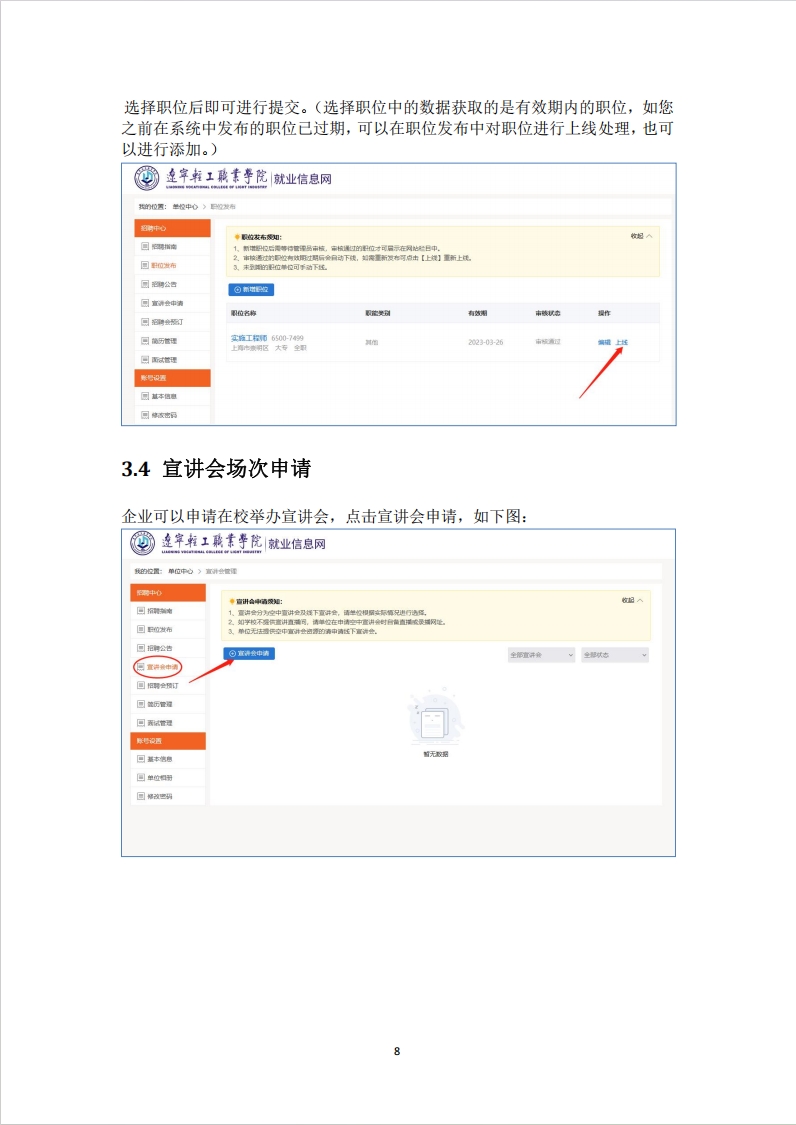This screenshot has height=1125, width=796.
Task: Click the 职能类别 column header
Action: [x=378, y=314]
